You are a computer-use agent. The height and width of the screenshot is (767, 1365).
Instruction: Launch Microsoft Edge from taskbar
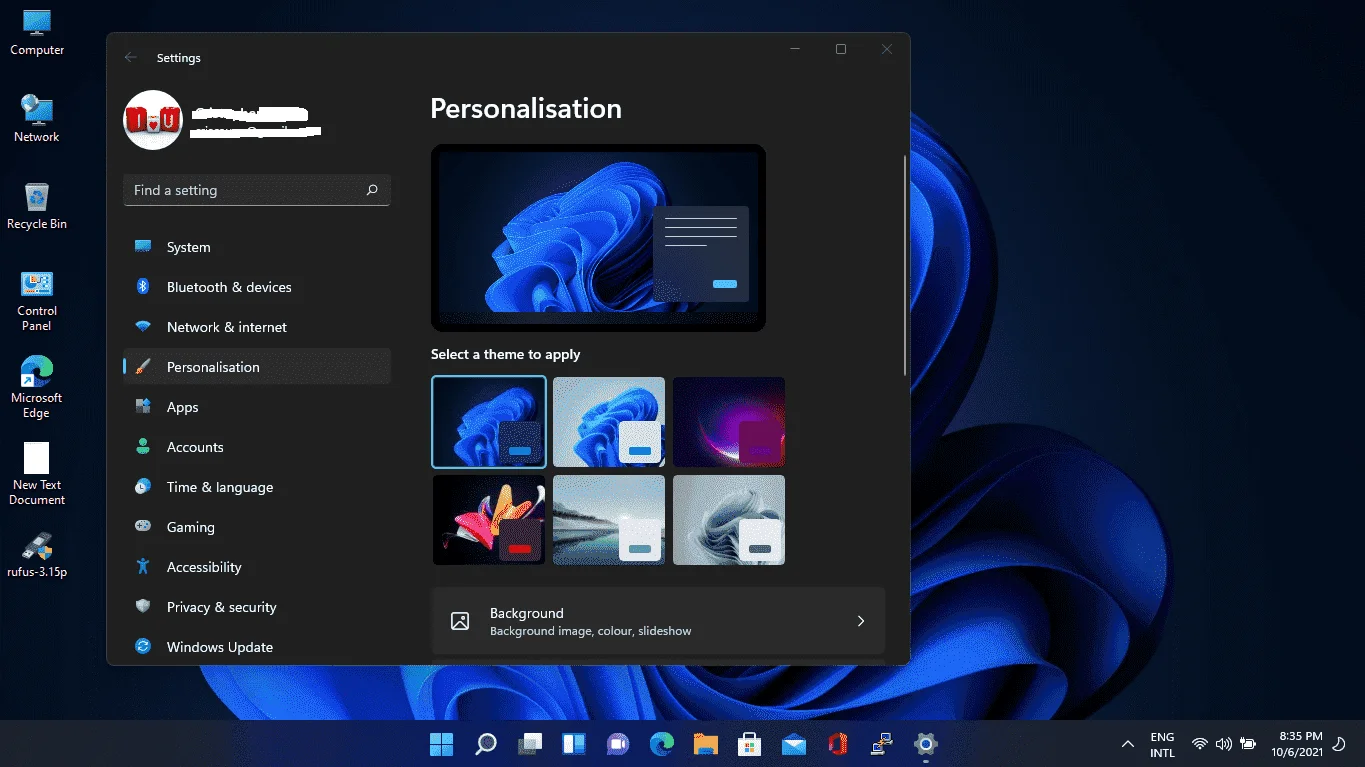(662, 744)
